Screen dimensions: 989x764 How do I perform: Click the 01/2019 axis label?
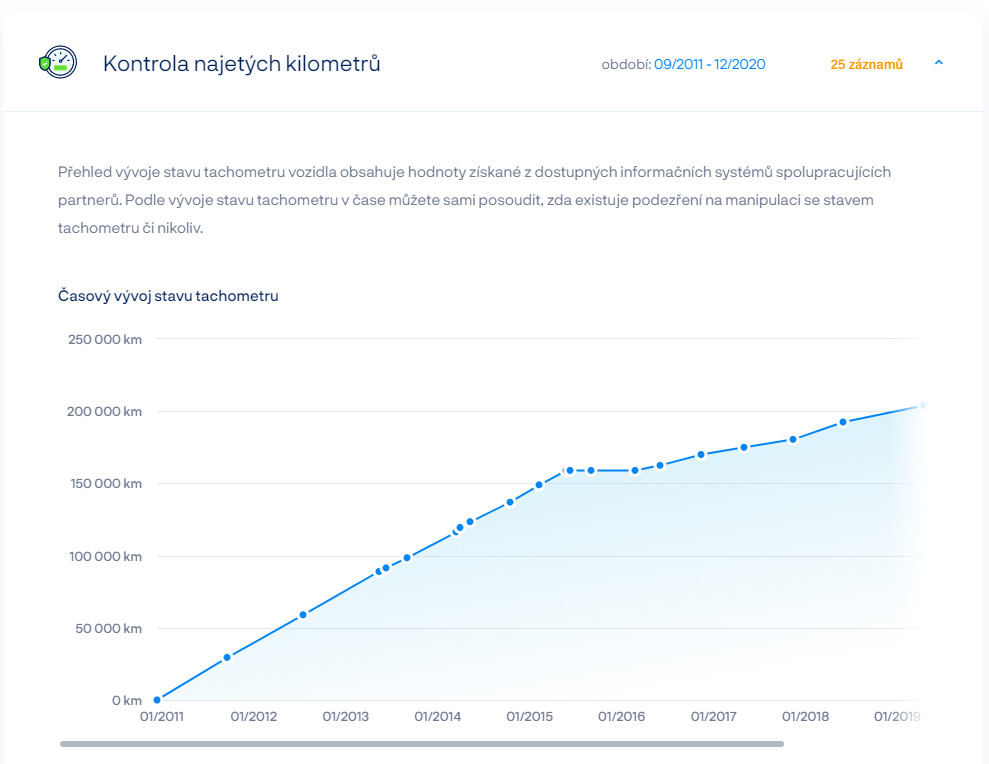tap(897, 717)
